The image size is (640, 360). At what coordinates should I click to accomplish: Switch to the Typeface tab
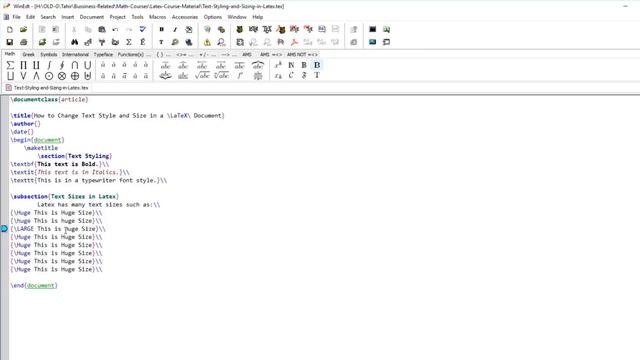pyautogui.click(x=103, y=54)
